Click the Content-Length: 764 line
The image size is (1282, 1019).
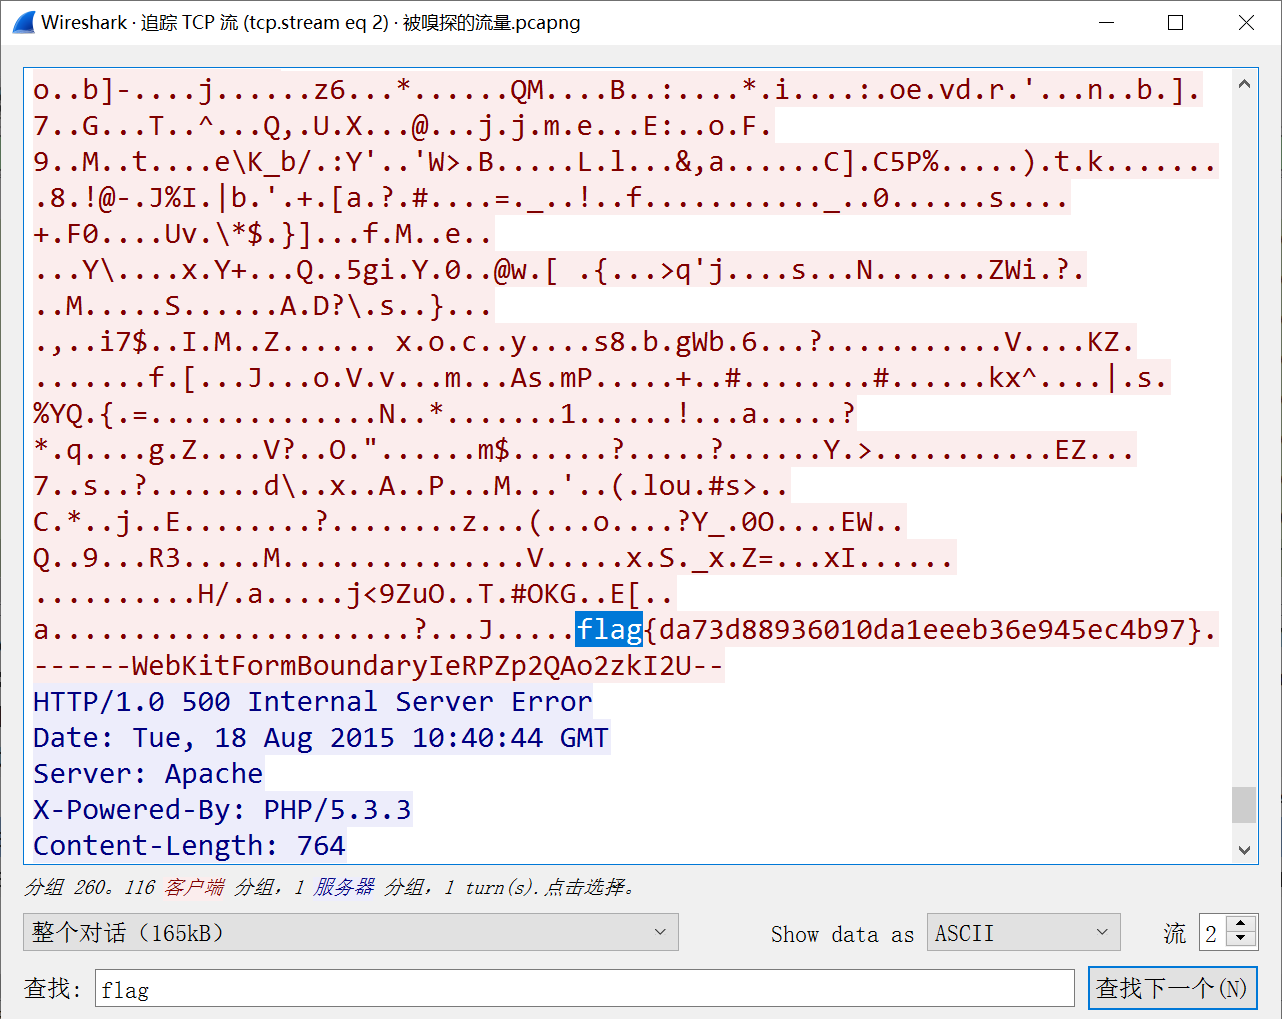pyautogui.click(x=189, y=845)
